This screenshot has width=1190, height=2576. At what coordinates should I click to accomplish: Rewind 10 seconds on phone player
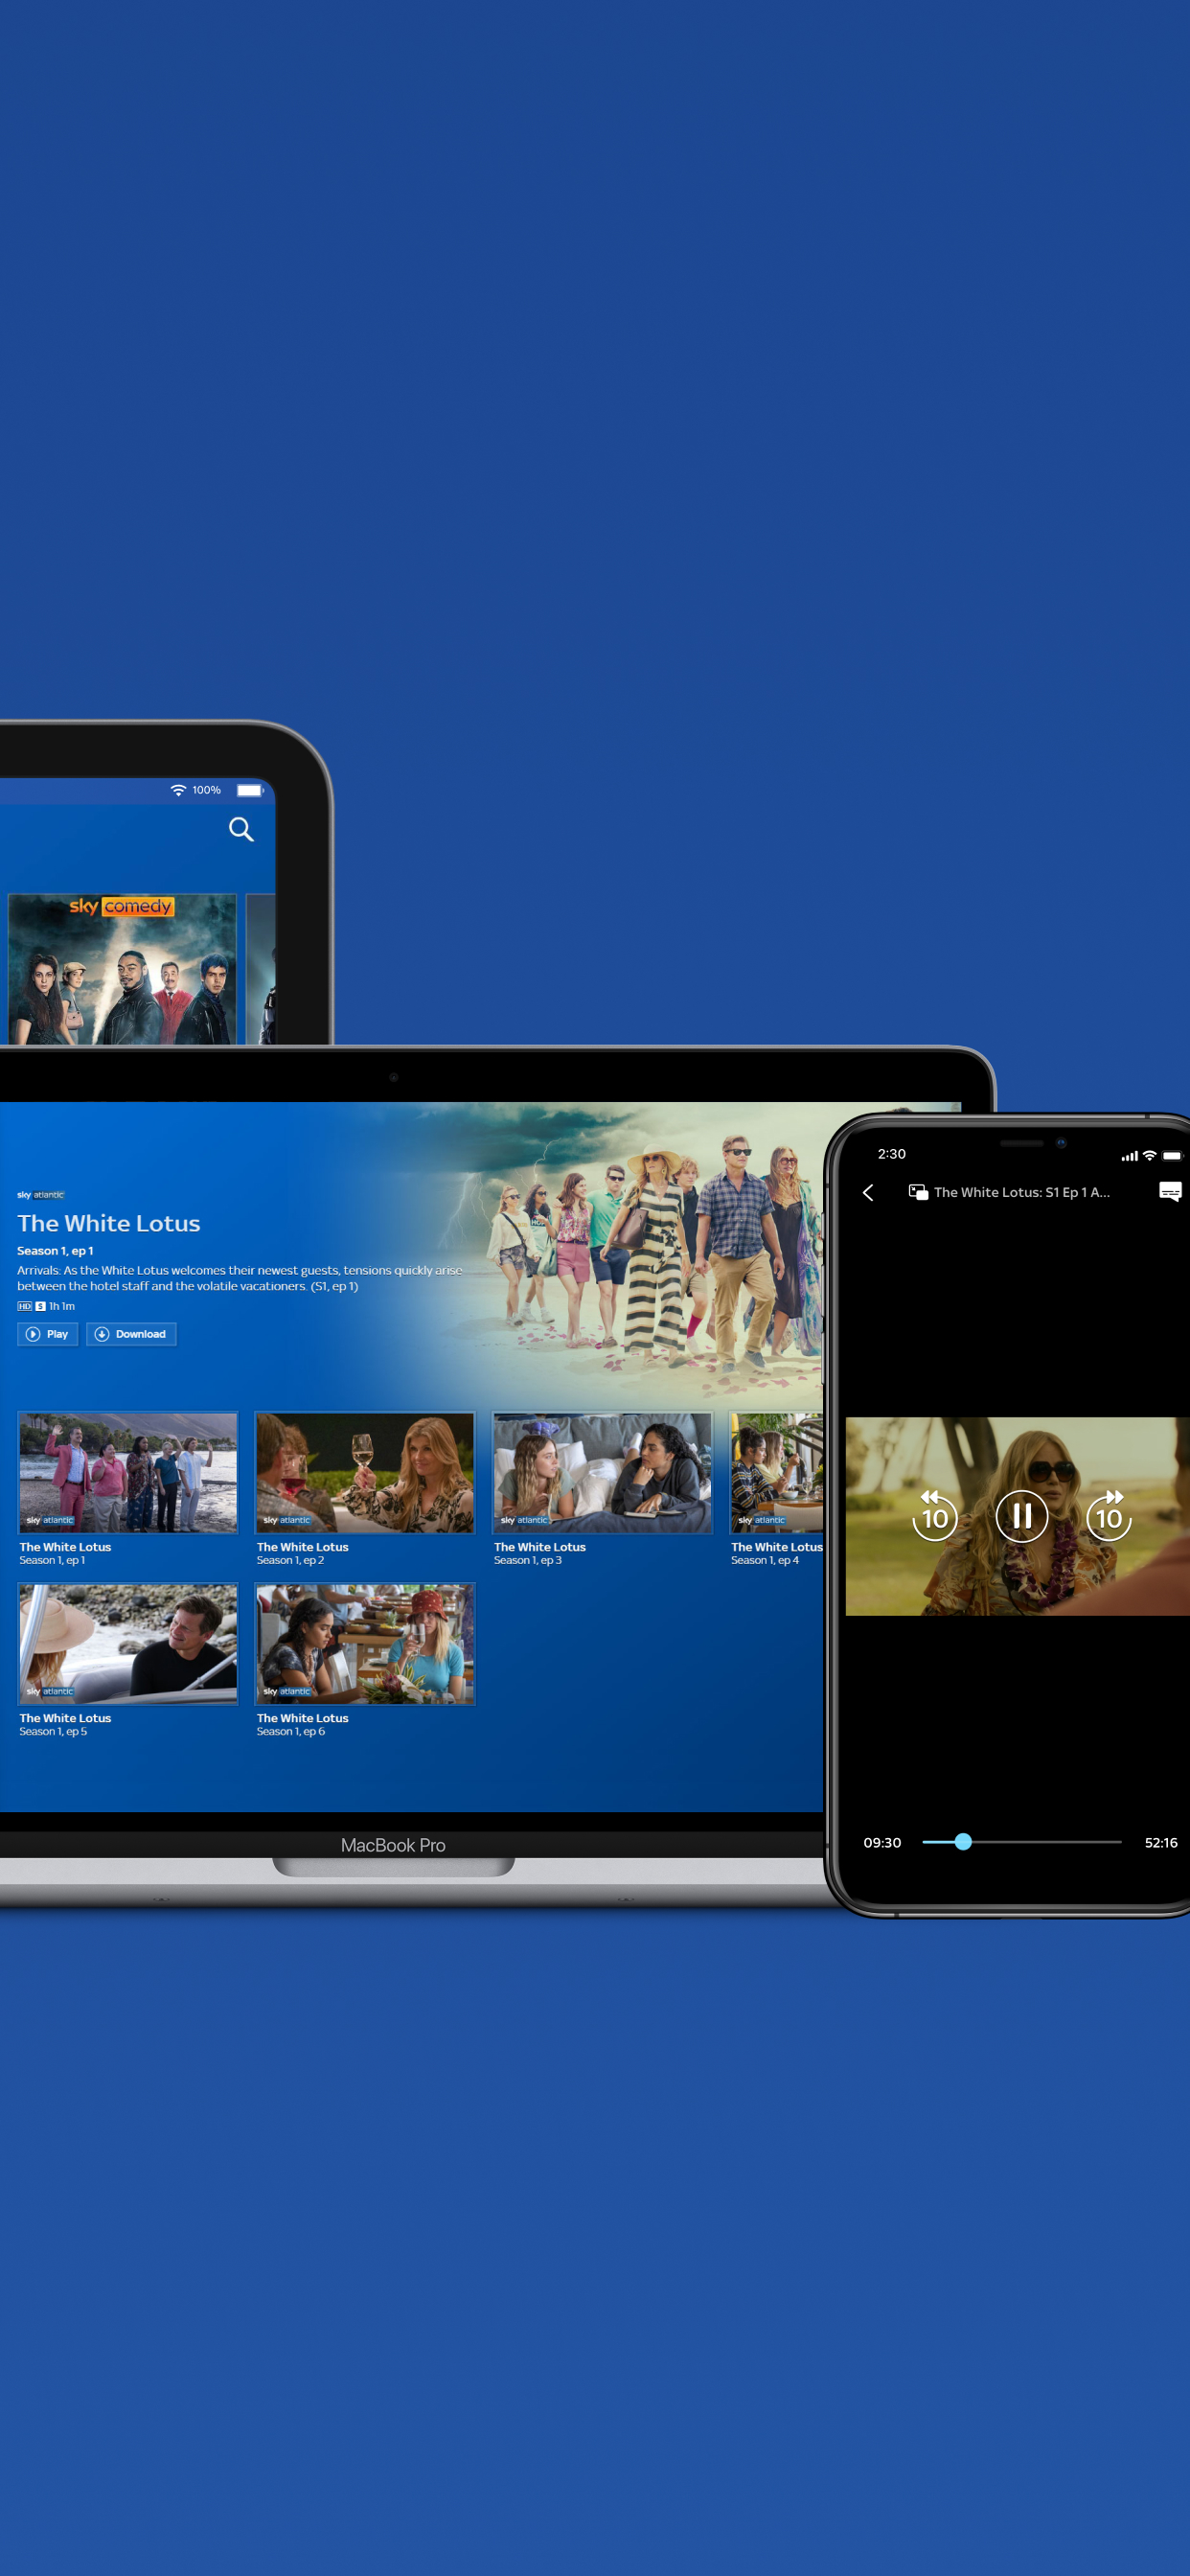click(x=935, y=1516)
